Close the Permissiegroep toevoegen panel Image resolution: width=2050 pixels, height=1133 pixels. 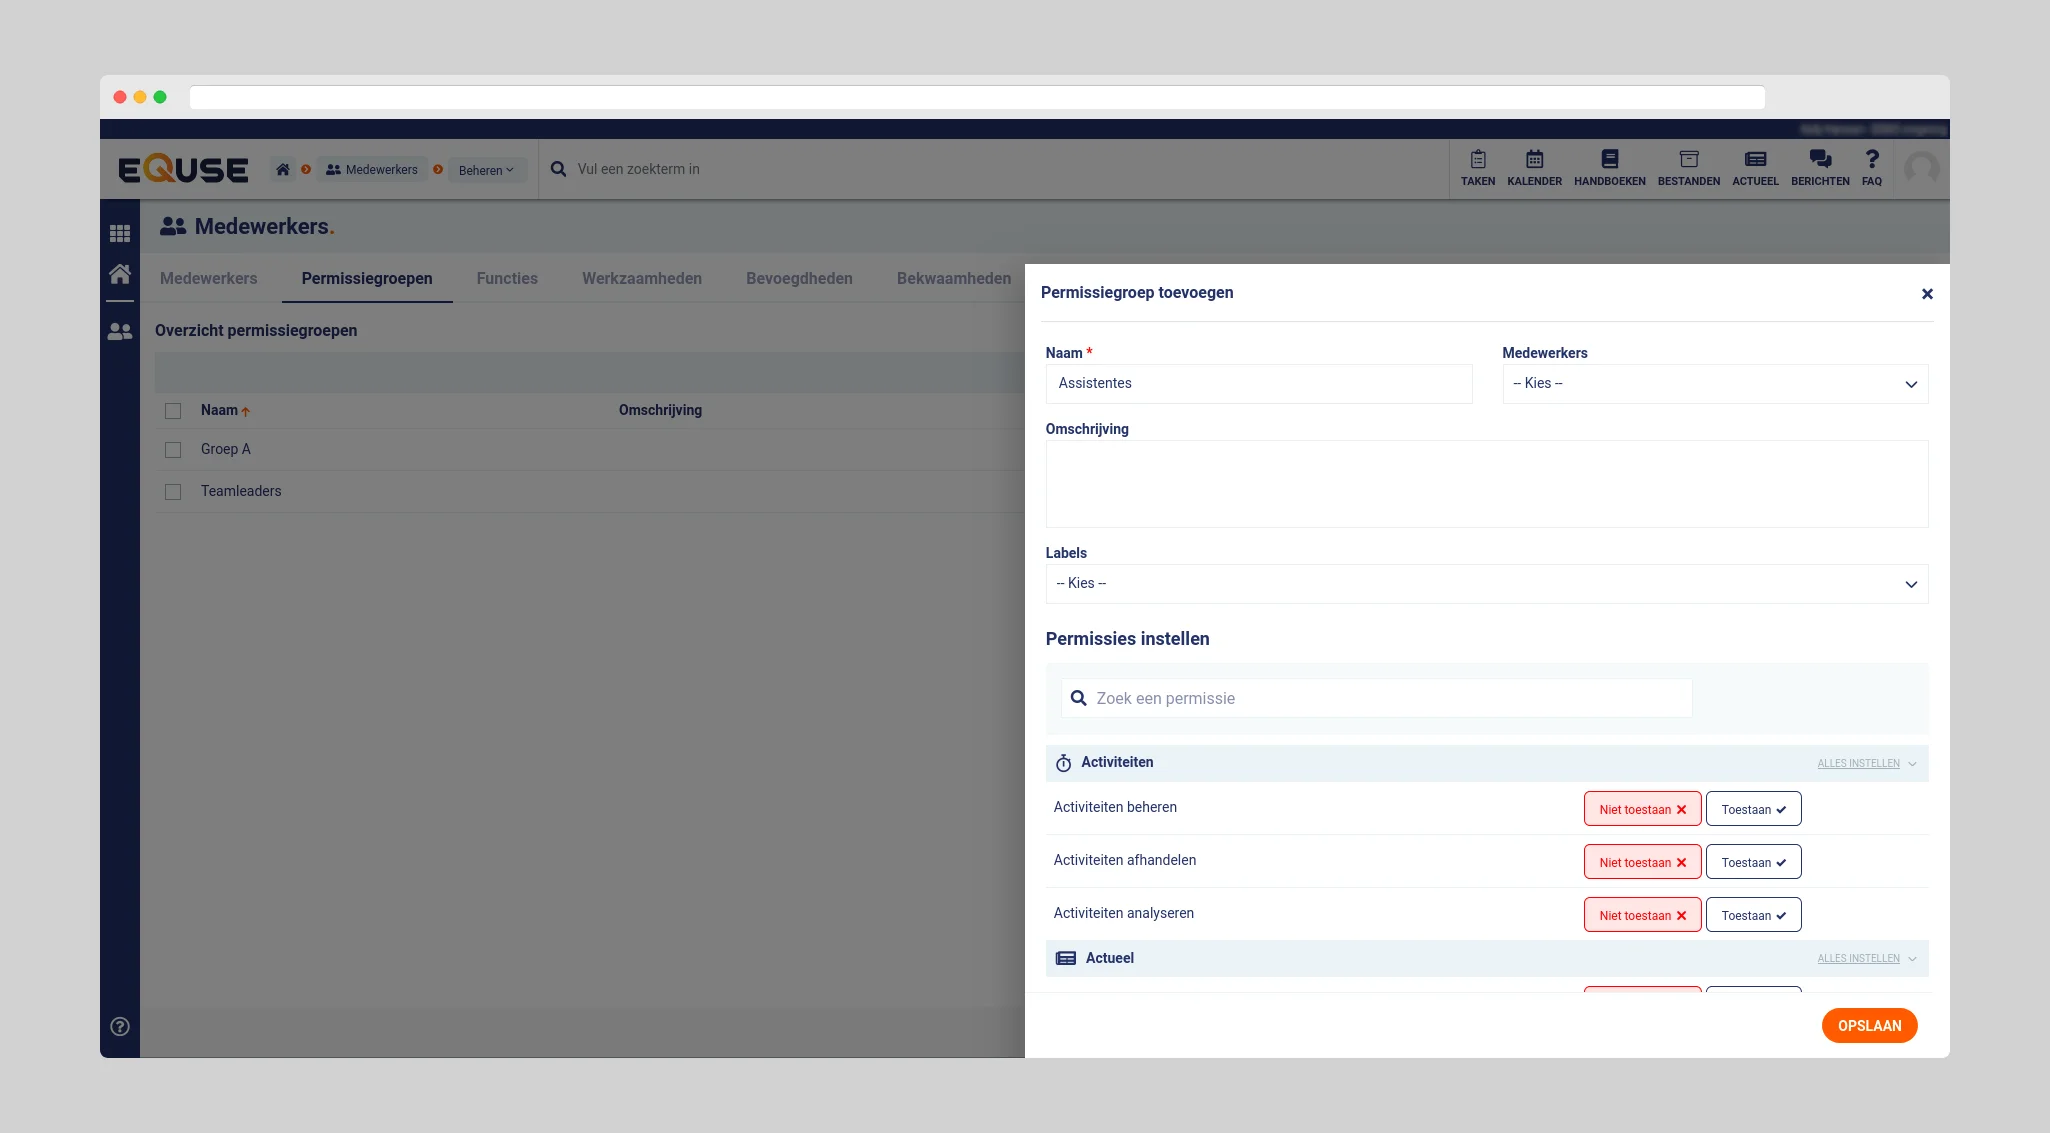(1927, 294)
